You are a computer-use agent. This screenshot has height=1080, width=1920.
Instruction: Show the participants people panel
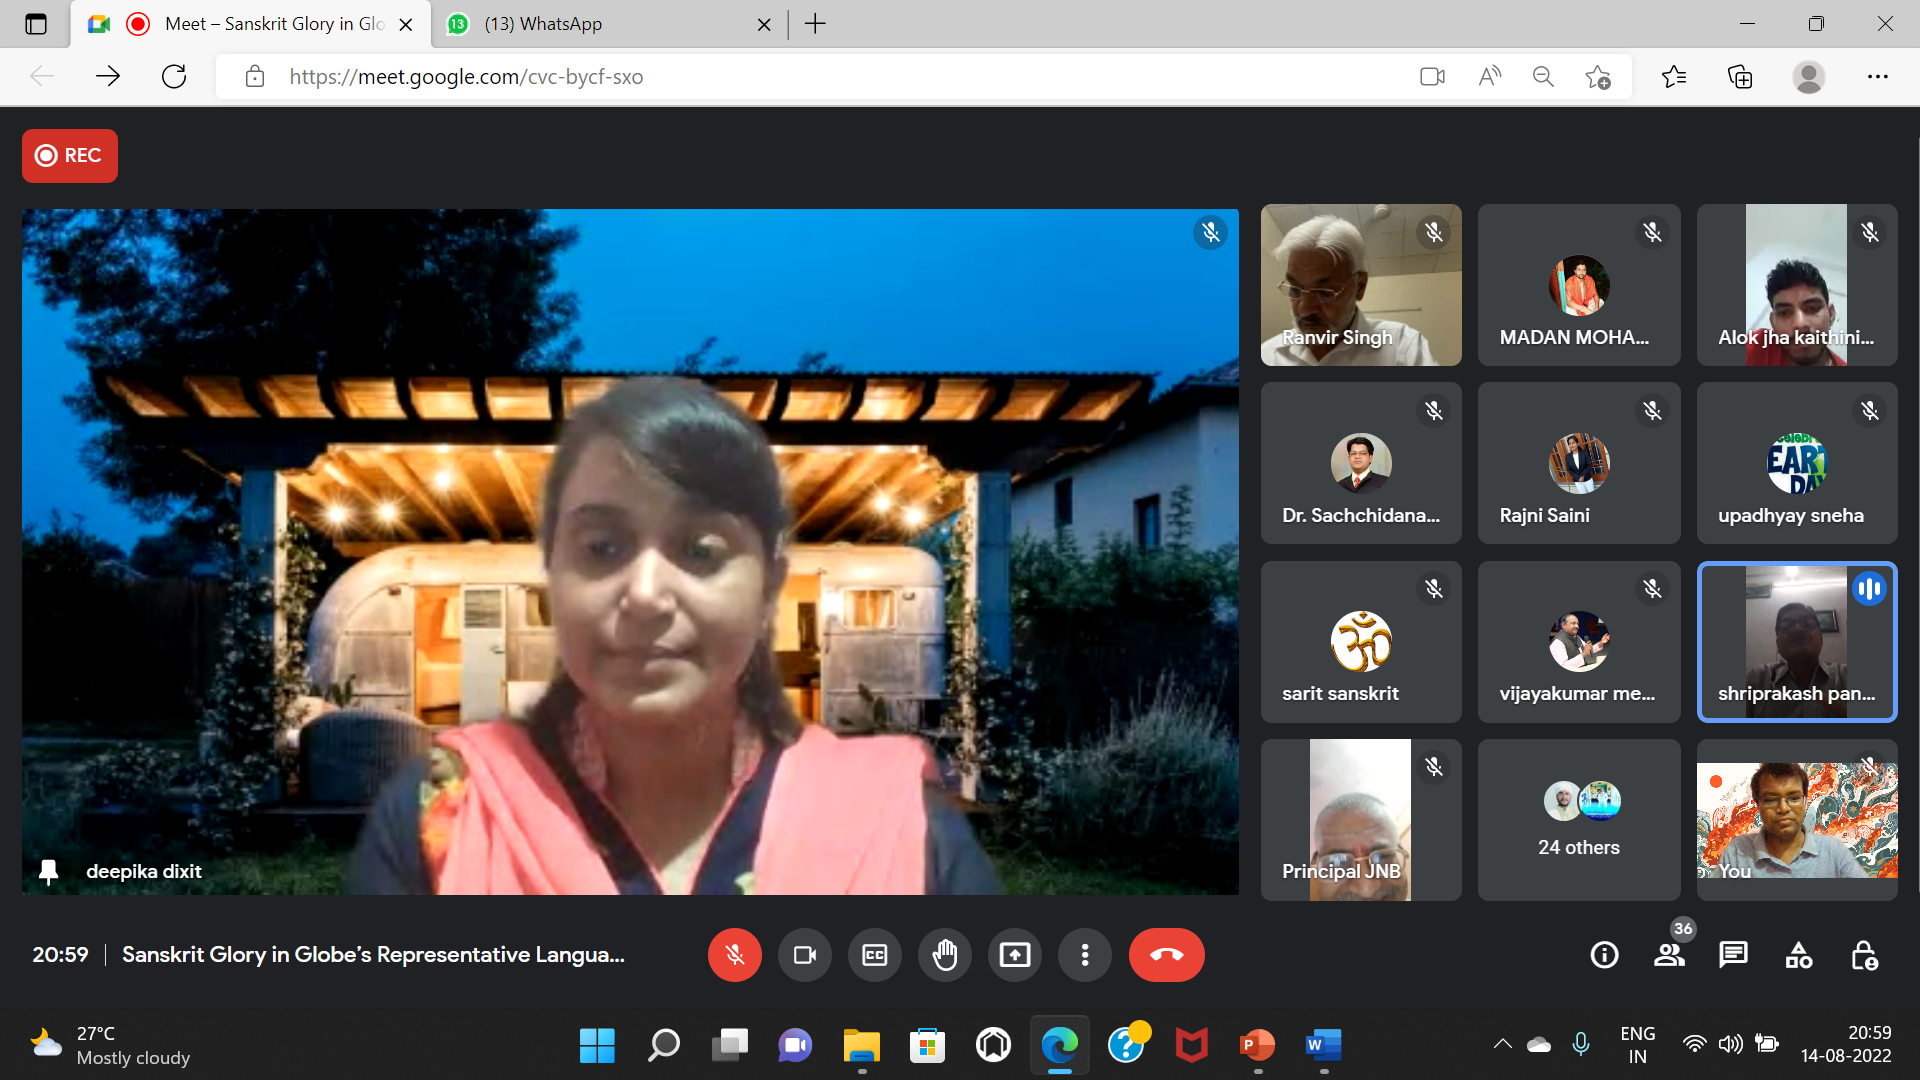coord(1669,955)
